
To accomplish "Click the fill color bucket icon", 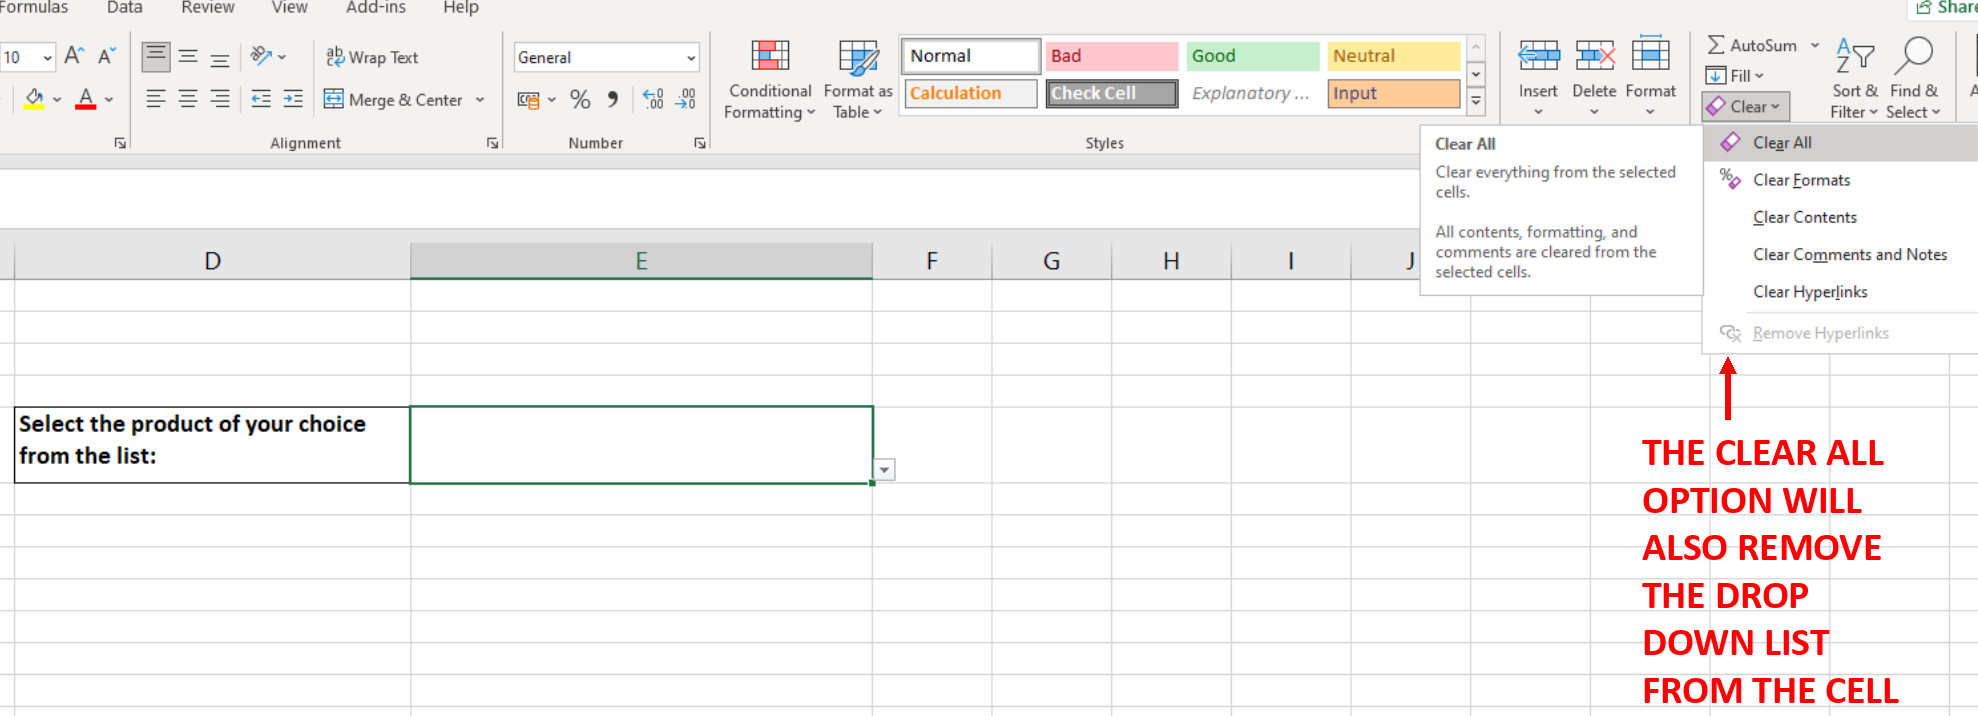I will [x=34, y=99].
